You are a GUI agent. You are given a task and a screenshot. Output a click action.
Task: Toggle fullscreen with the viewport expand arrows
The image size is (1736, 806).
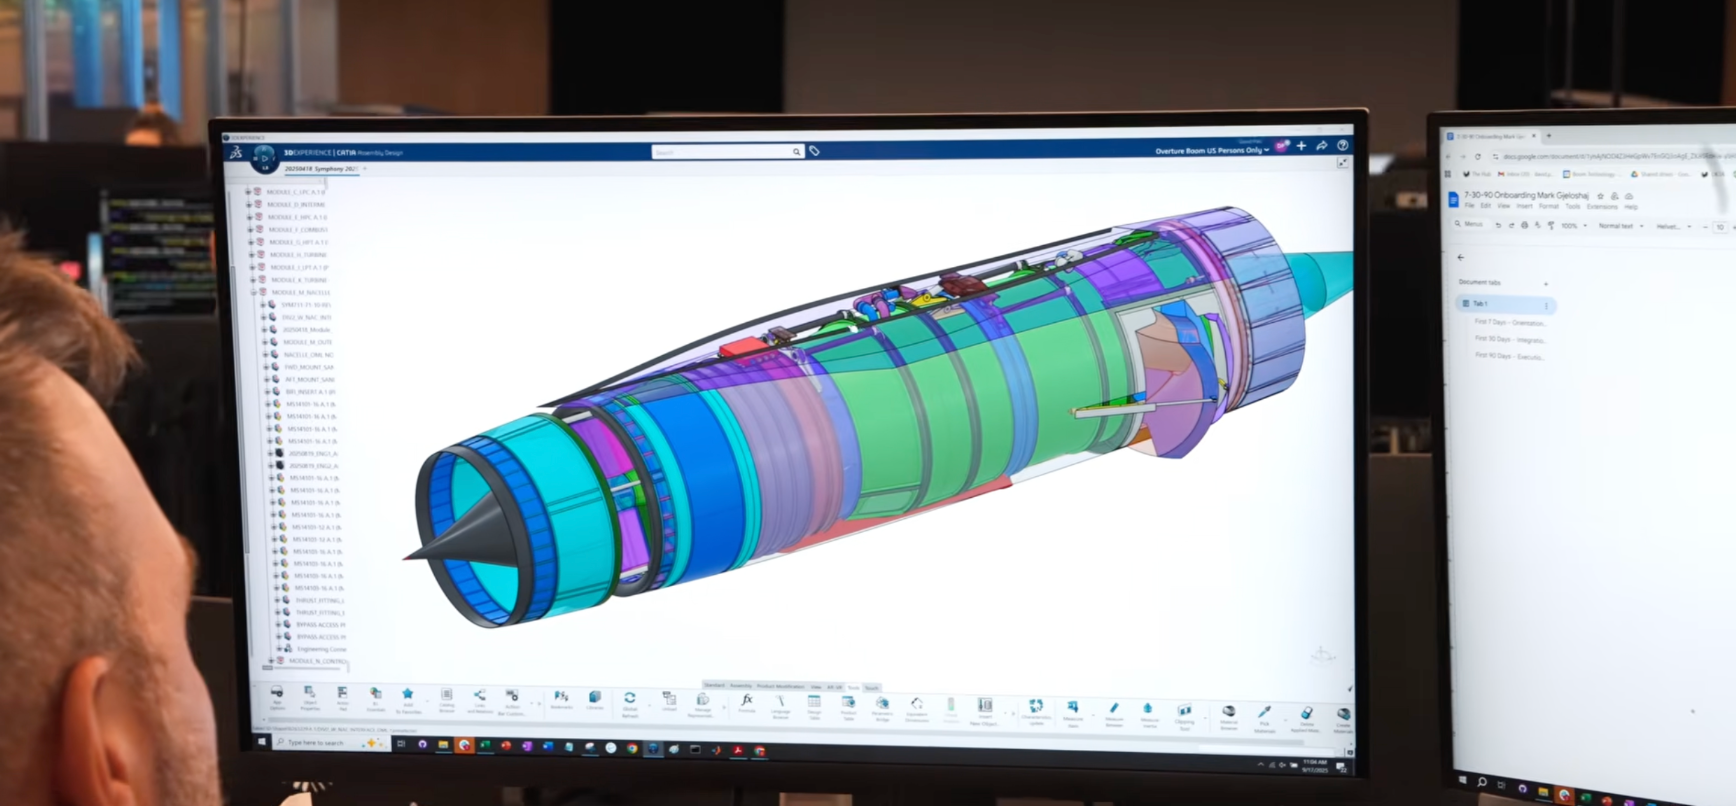point(1343,163)
